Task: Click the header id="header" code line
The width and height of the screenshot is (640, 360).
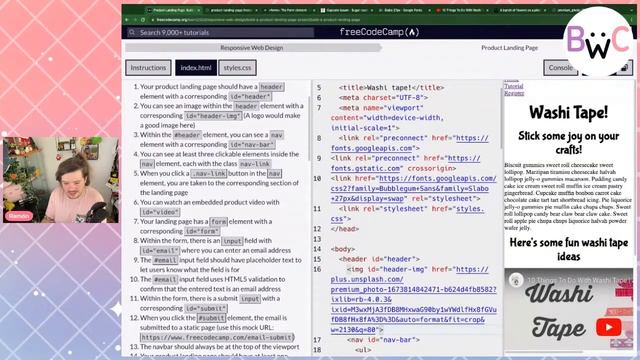Action: 379,259
